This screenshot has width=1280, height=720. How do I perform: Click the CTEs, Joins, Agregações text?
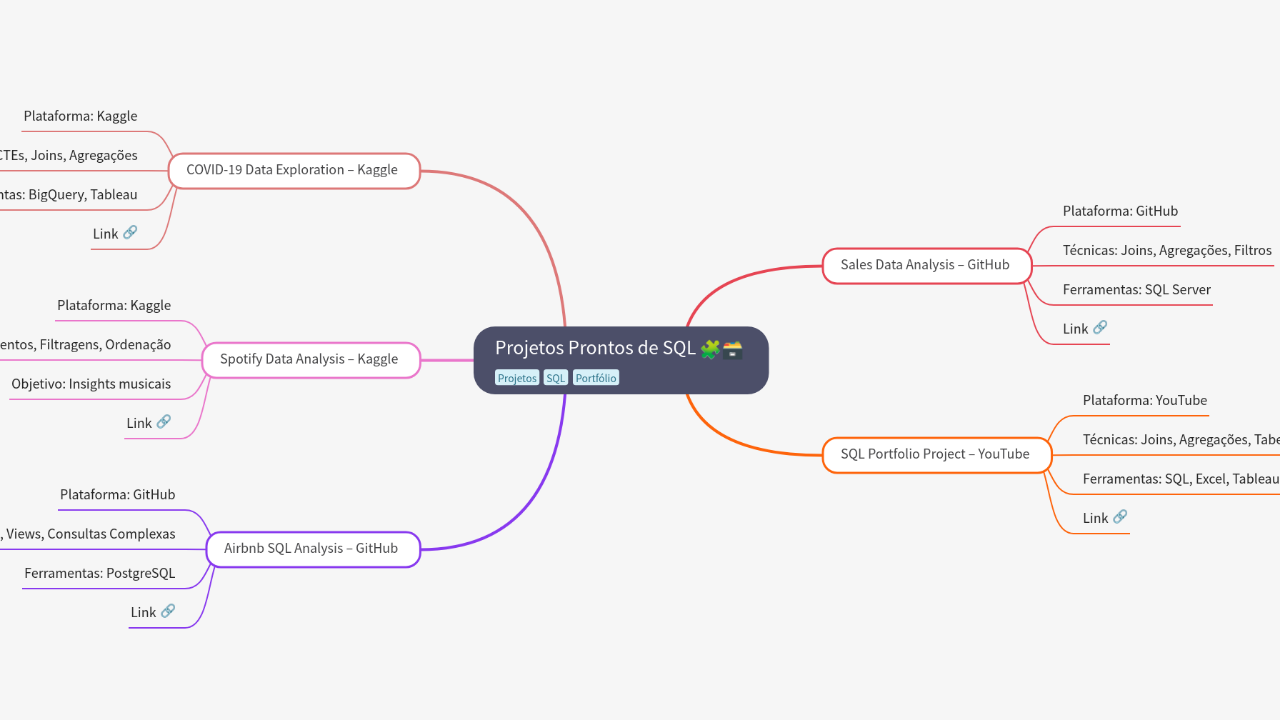(x=69, y=155)
